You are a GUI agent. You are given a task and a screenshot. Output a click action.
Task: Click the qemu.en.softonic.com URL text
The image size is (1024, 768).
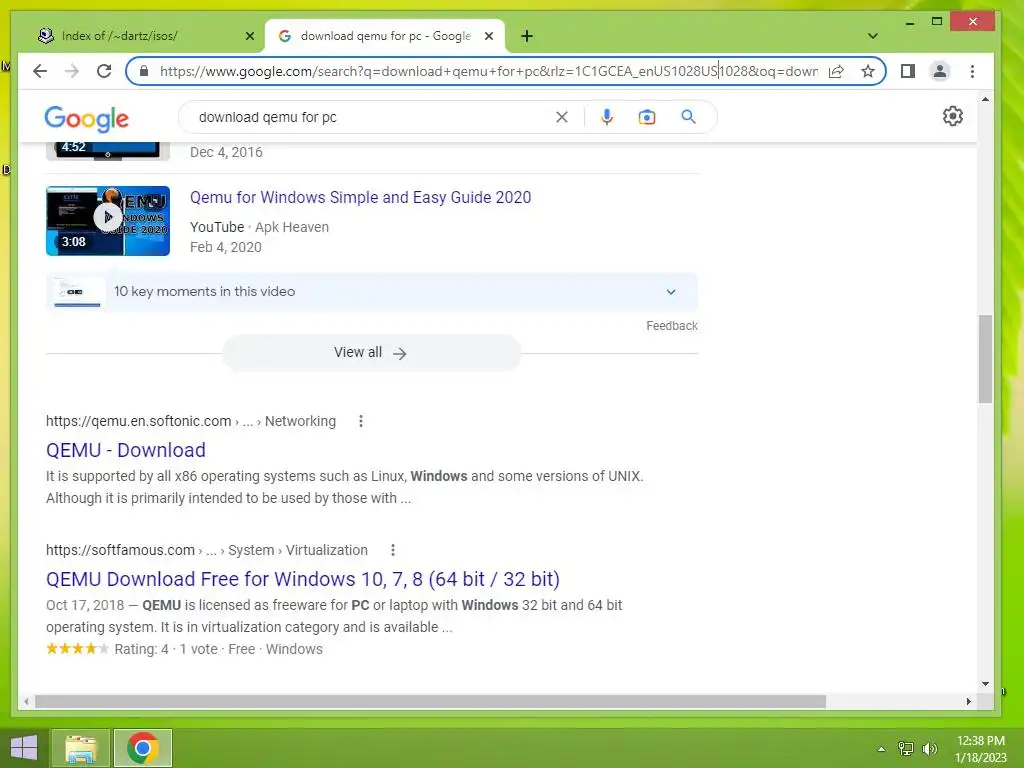(x=138, y=421)
